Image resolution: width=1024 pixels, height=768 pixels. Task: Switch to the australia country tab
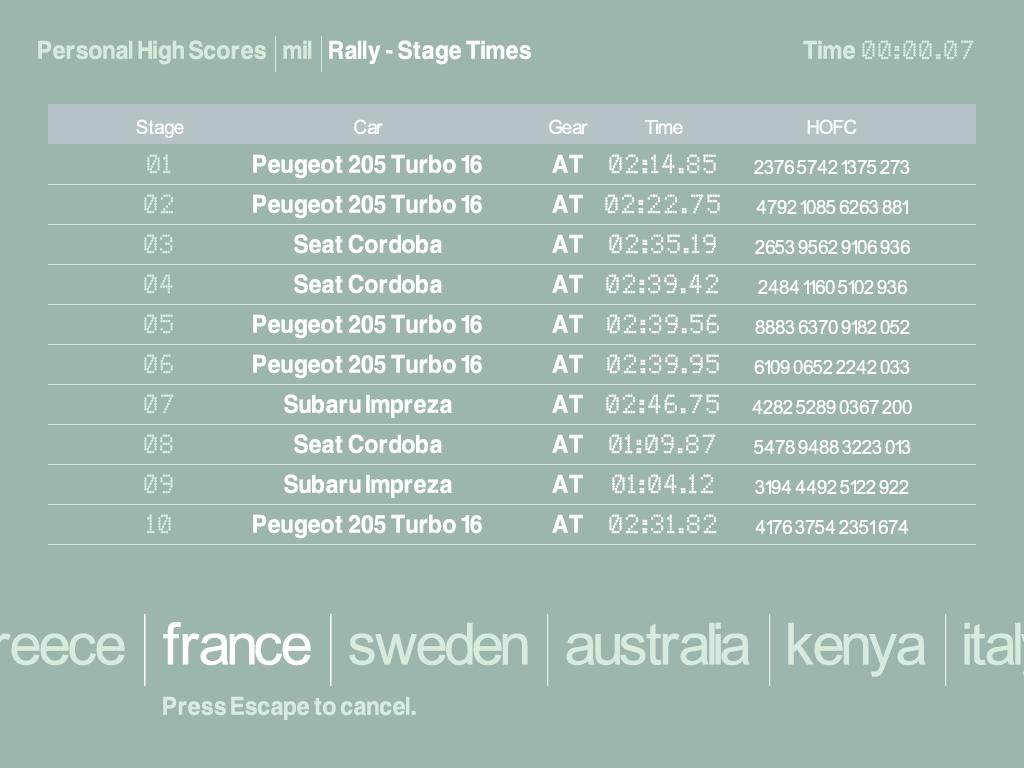tap(657, 645)
